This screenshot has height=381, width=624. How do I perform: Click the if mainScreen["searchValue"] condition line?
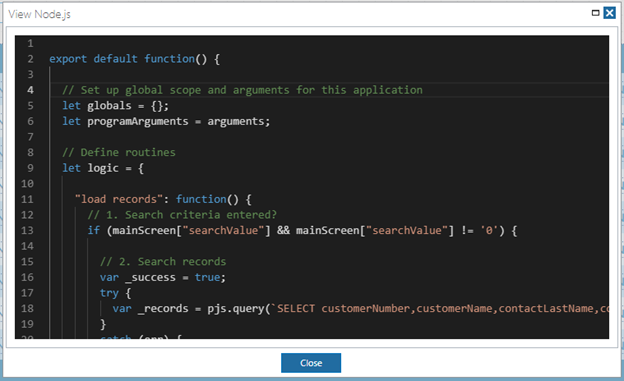tap(302, 230)
